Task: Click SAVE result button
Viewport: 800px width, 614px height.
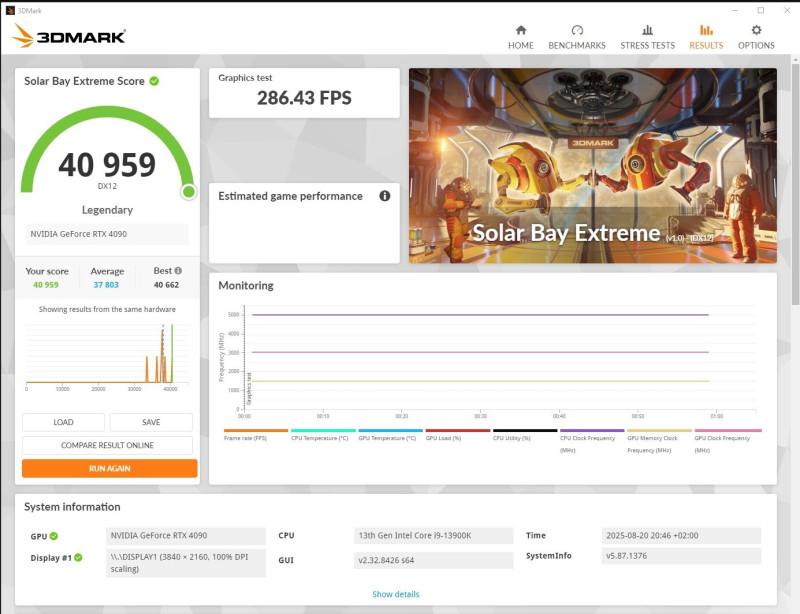Action: click(x=151, y=422)
